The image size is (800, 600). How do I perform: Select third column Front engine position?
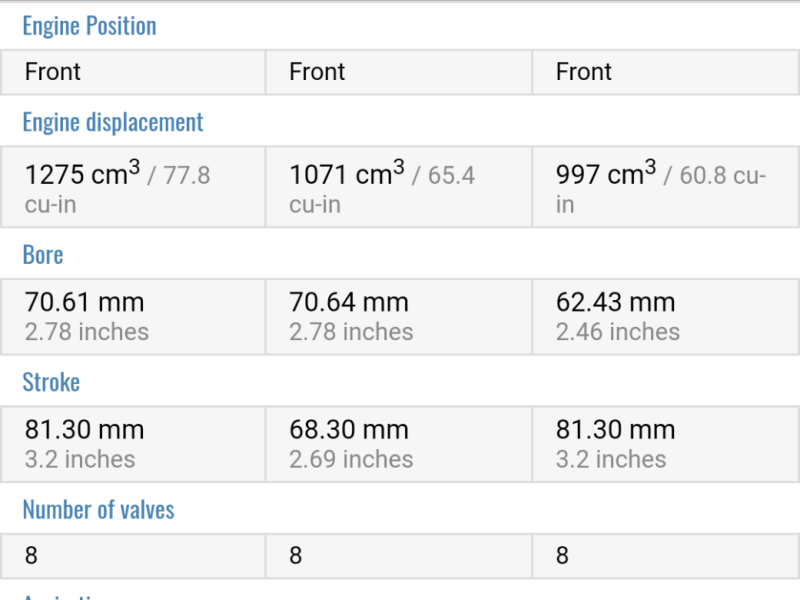(x=665, y=72)
